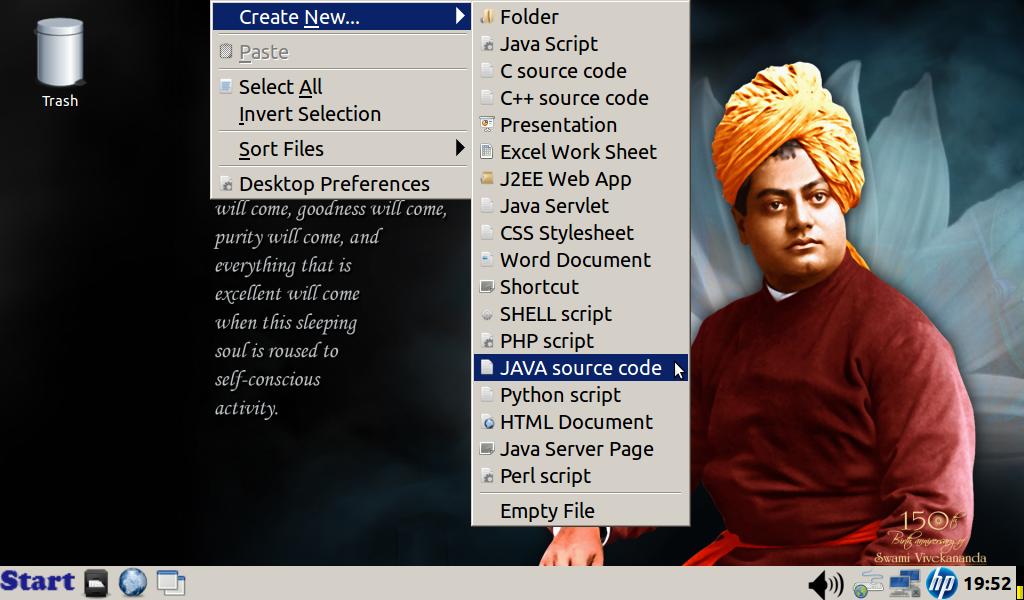
Task: Create a new C source code file
Action: [580, 71]
